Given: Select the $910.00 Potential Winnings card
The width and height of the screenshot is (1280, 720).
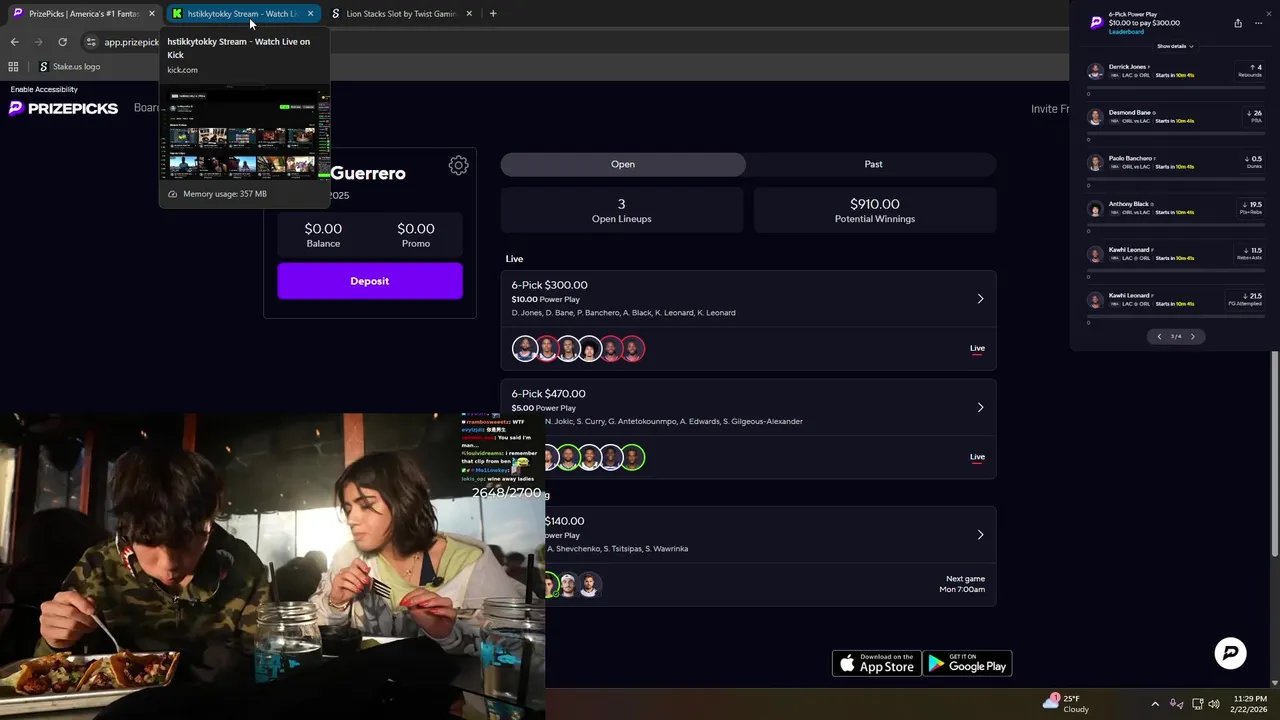Looking at the screenshot, I should (x=875, y=210).
